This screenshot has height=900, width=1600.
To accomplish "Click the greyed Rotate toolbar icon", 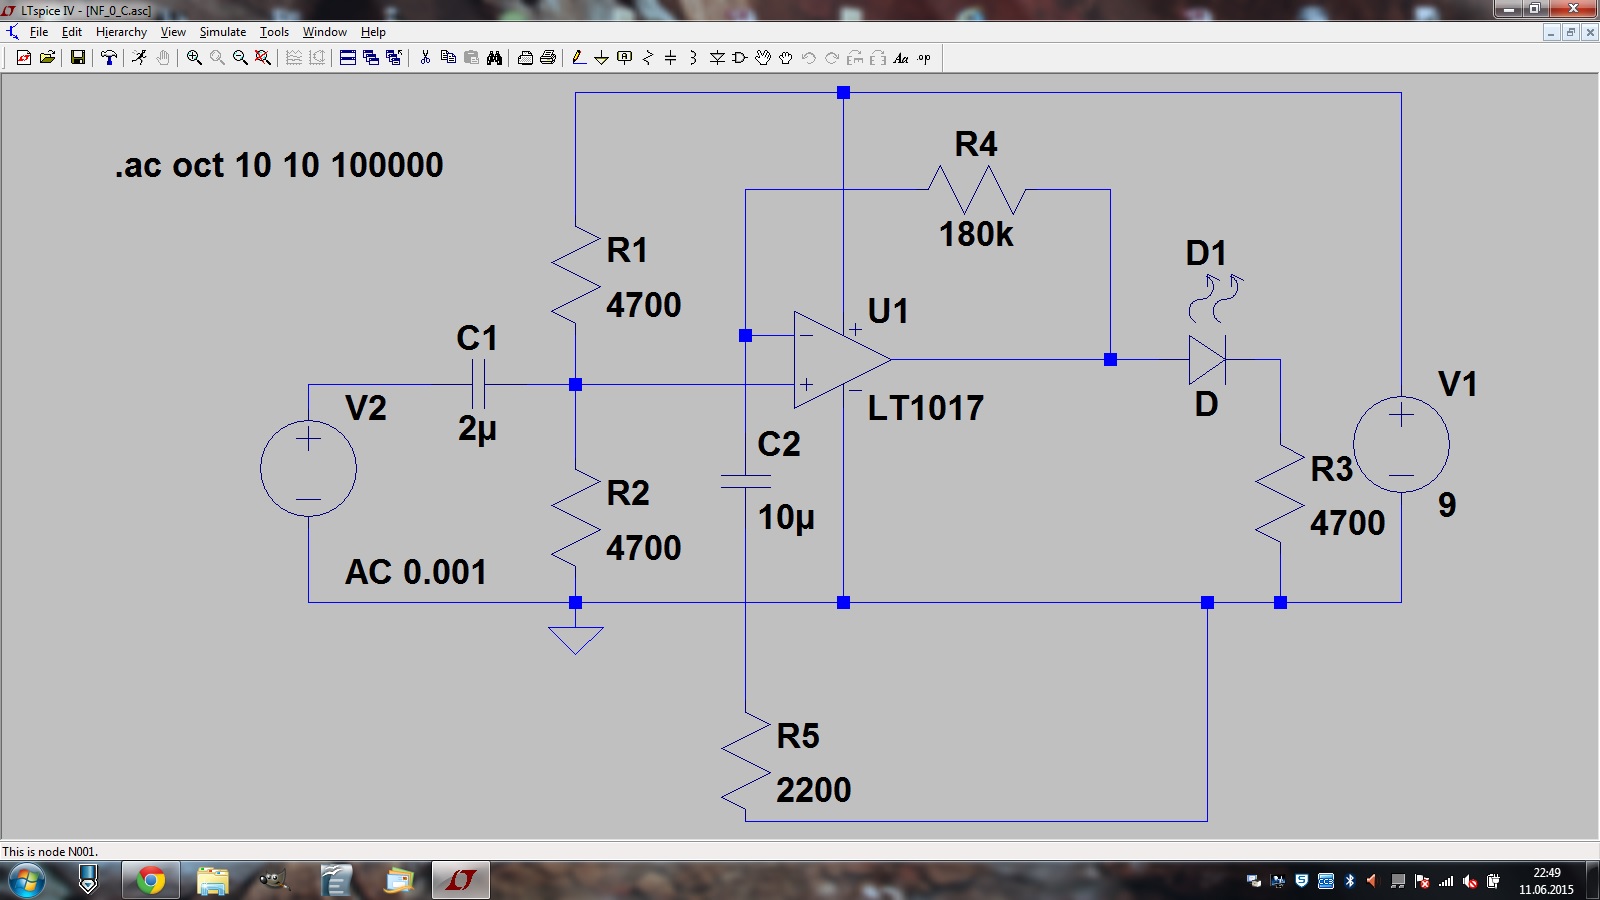I will (855, 58).
